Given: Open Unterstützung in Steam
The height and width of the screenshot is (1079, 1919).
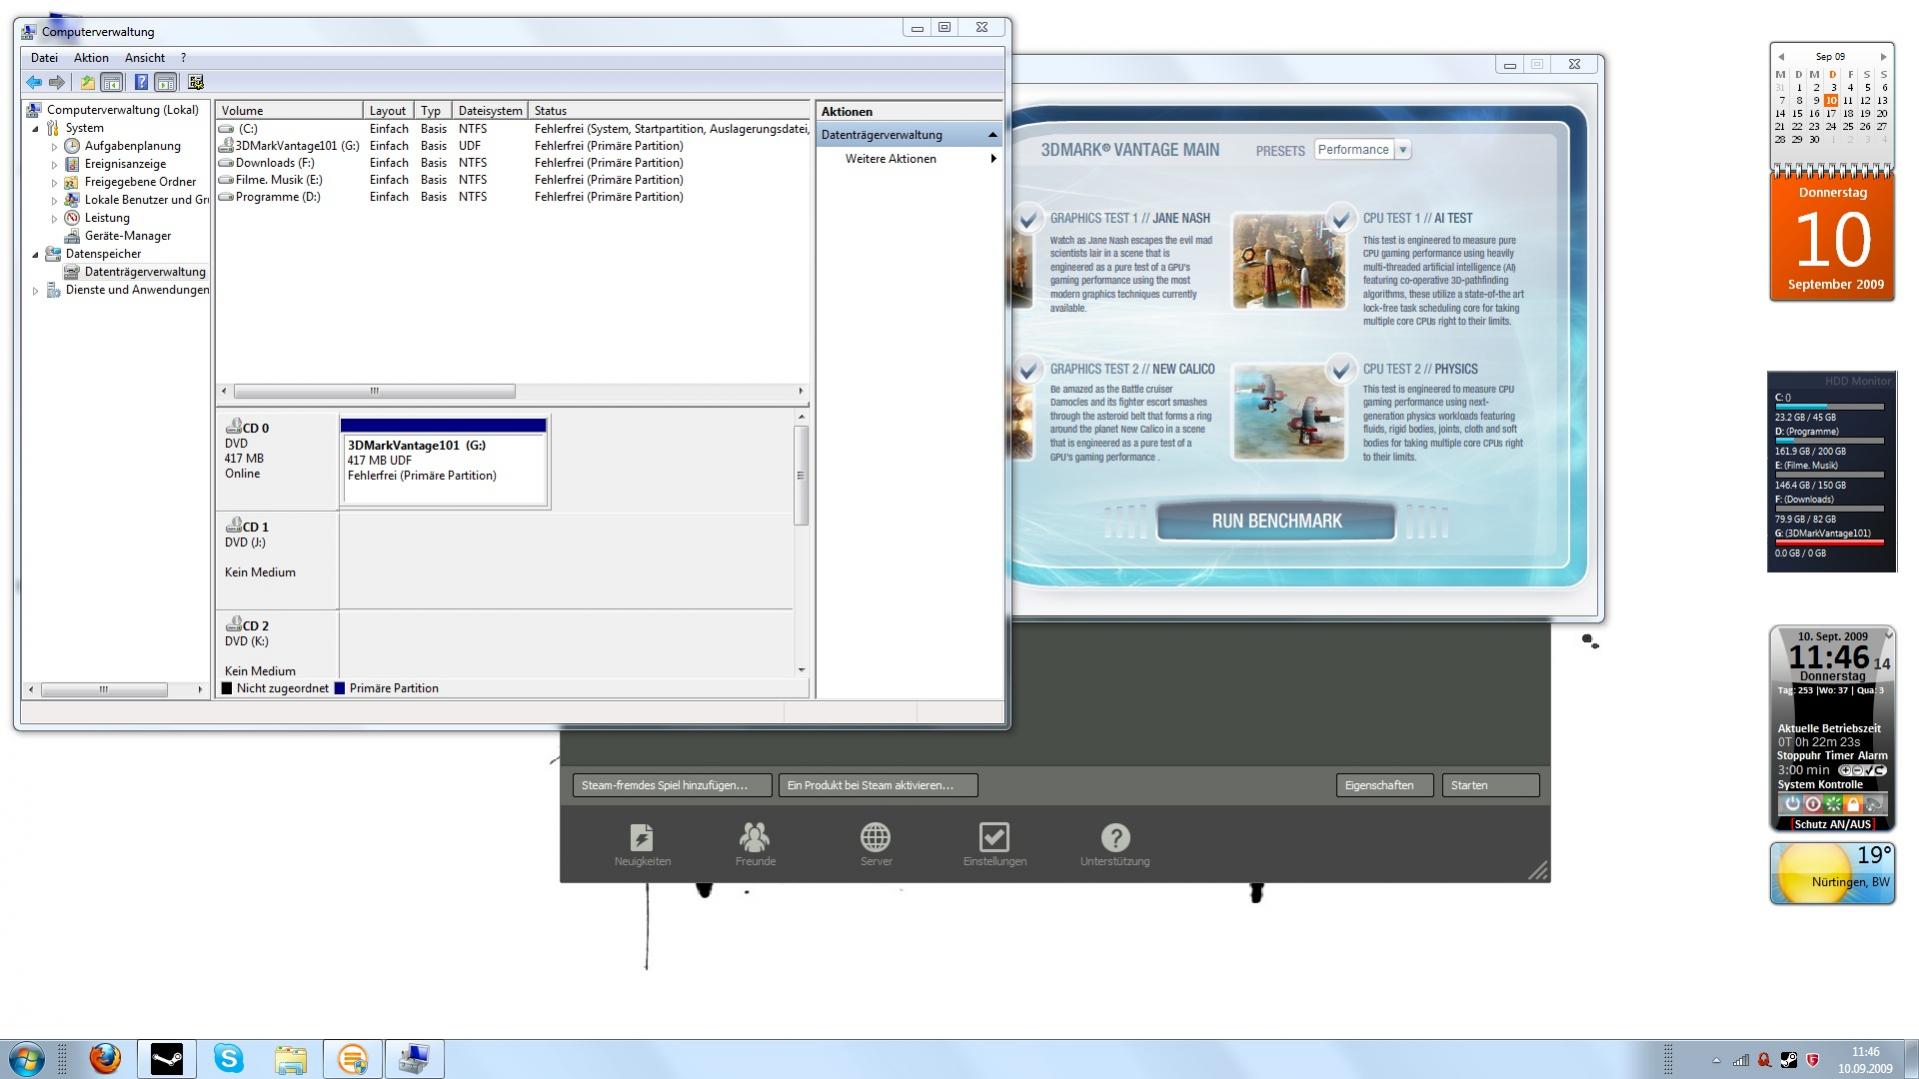Looking at the screenshot, I should (x=1115, y=844).
